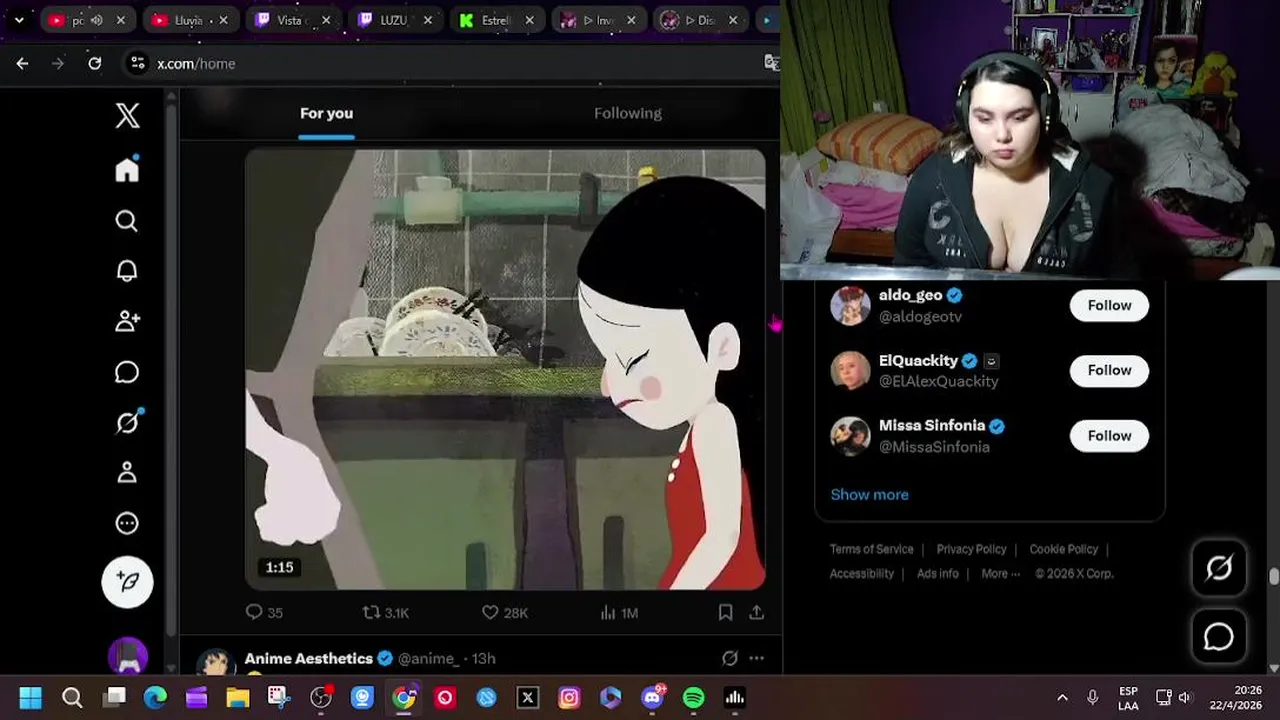Open Notifications bell icon
The width and height of the screenshot is (1280, 720).
tap(127, 271)
